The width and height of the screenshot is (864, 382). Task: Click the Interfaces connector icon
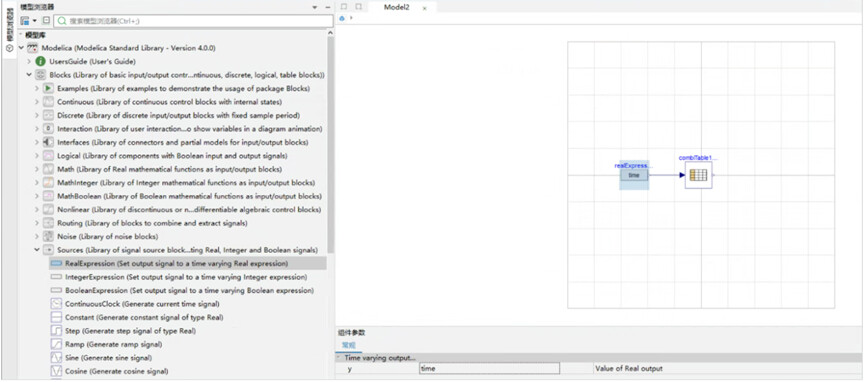[48, 142]
